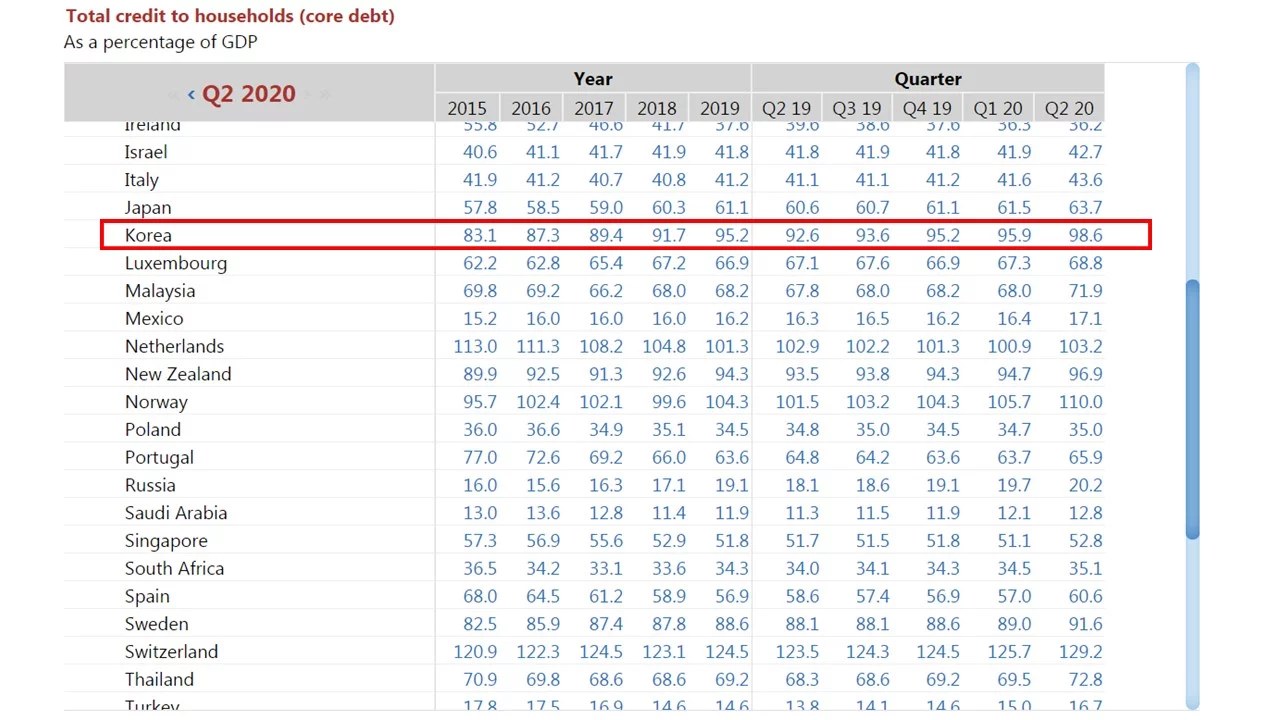Click the chart title Total credit to households
The height and width of the screenshot is (720, 1280).
[x=230, y=16]
